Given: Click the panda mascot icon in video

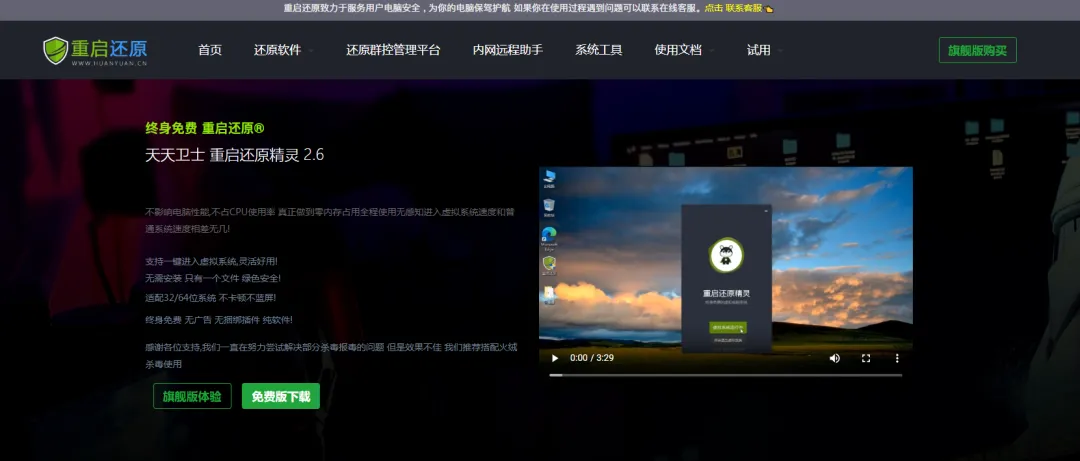Looking at the screenshot, I should [x=726, y=255].
